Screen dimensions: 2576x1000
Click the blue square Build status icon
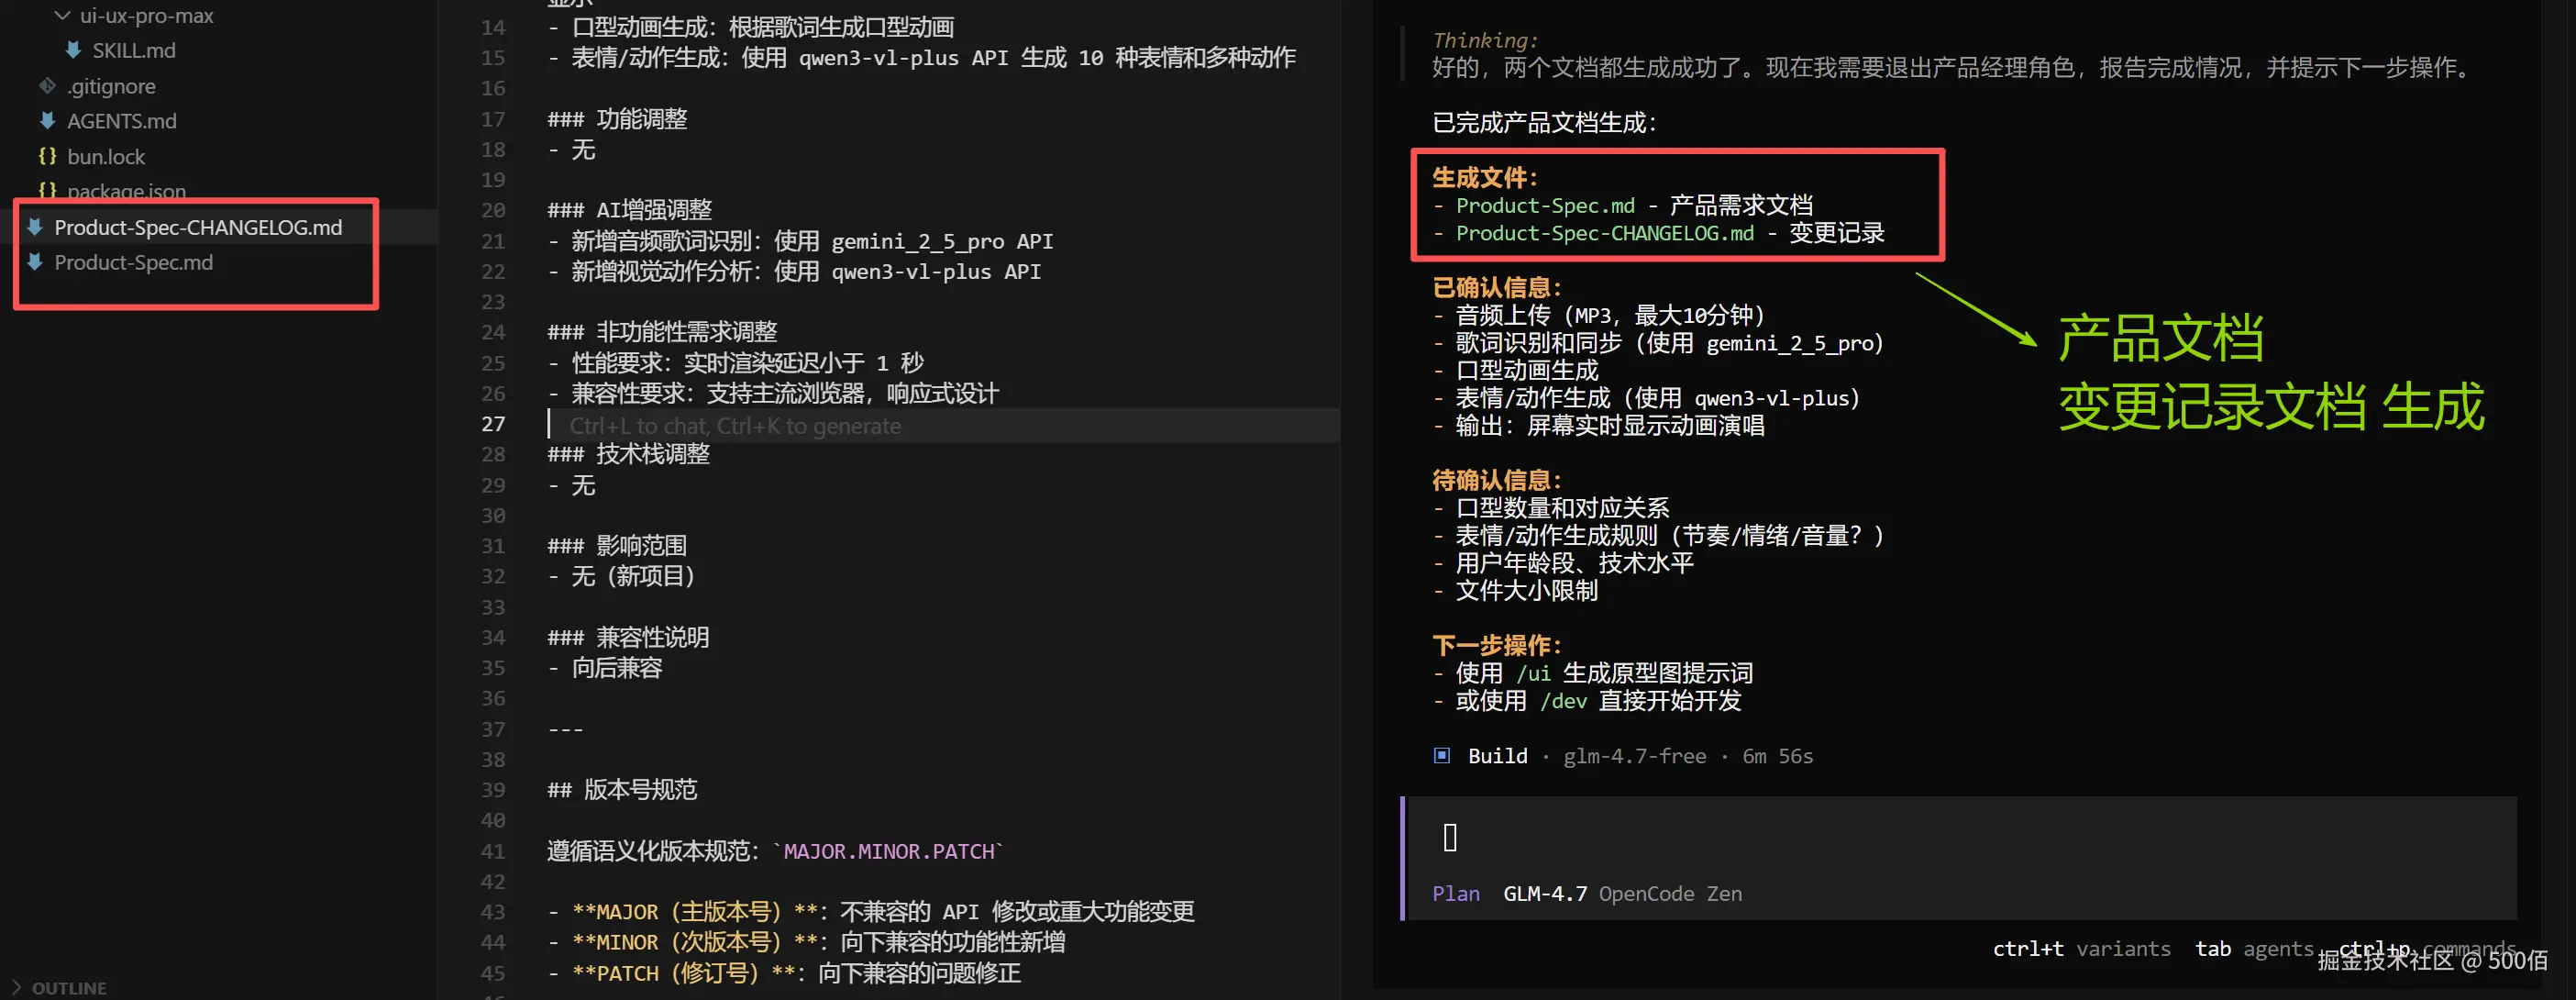[x=1441, y=755]
